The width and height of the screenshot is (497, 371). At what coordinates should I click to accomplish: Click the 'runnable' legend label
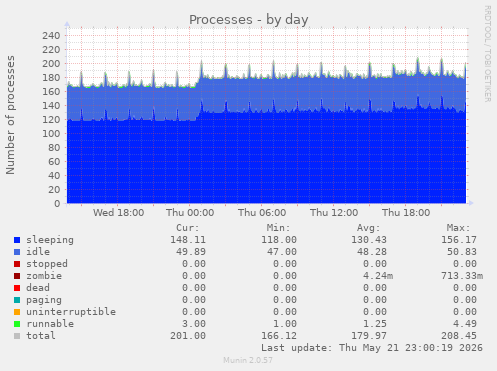pyautogui.click(x=50, y=324)
